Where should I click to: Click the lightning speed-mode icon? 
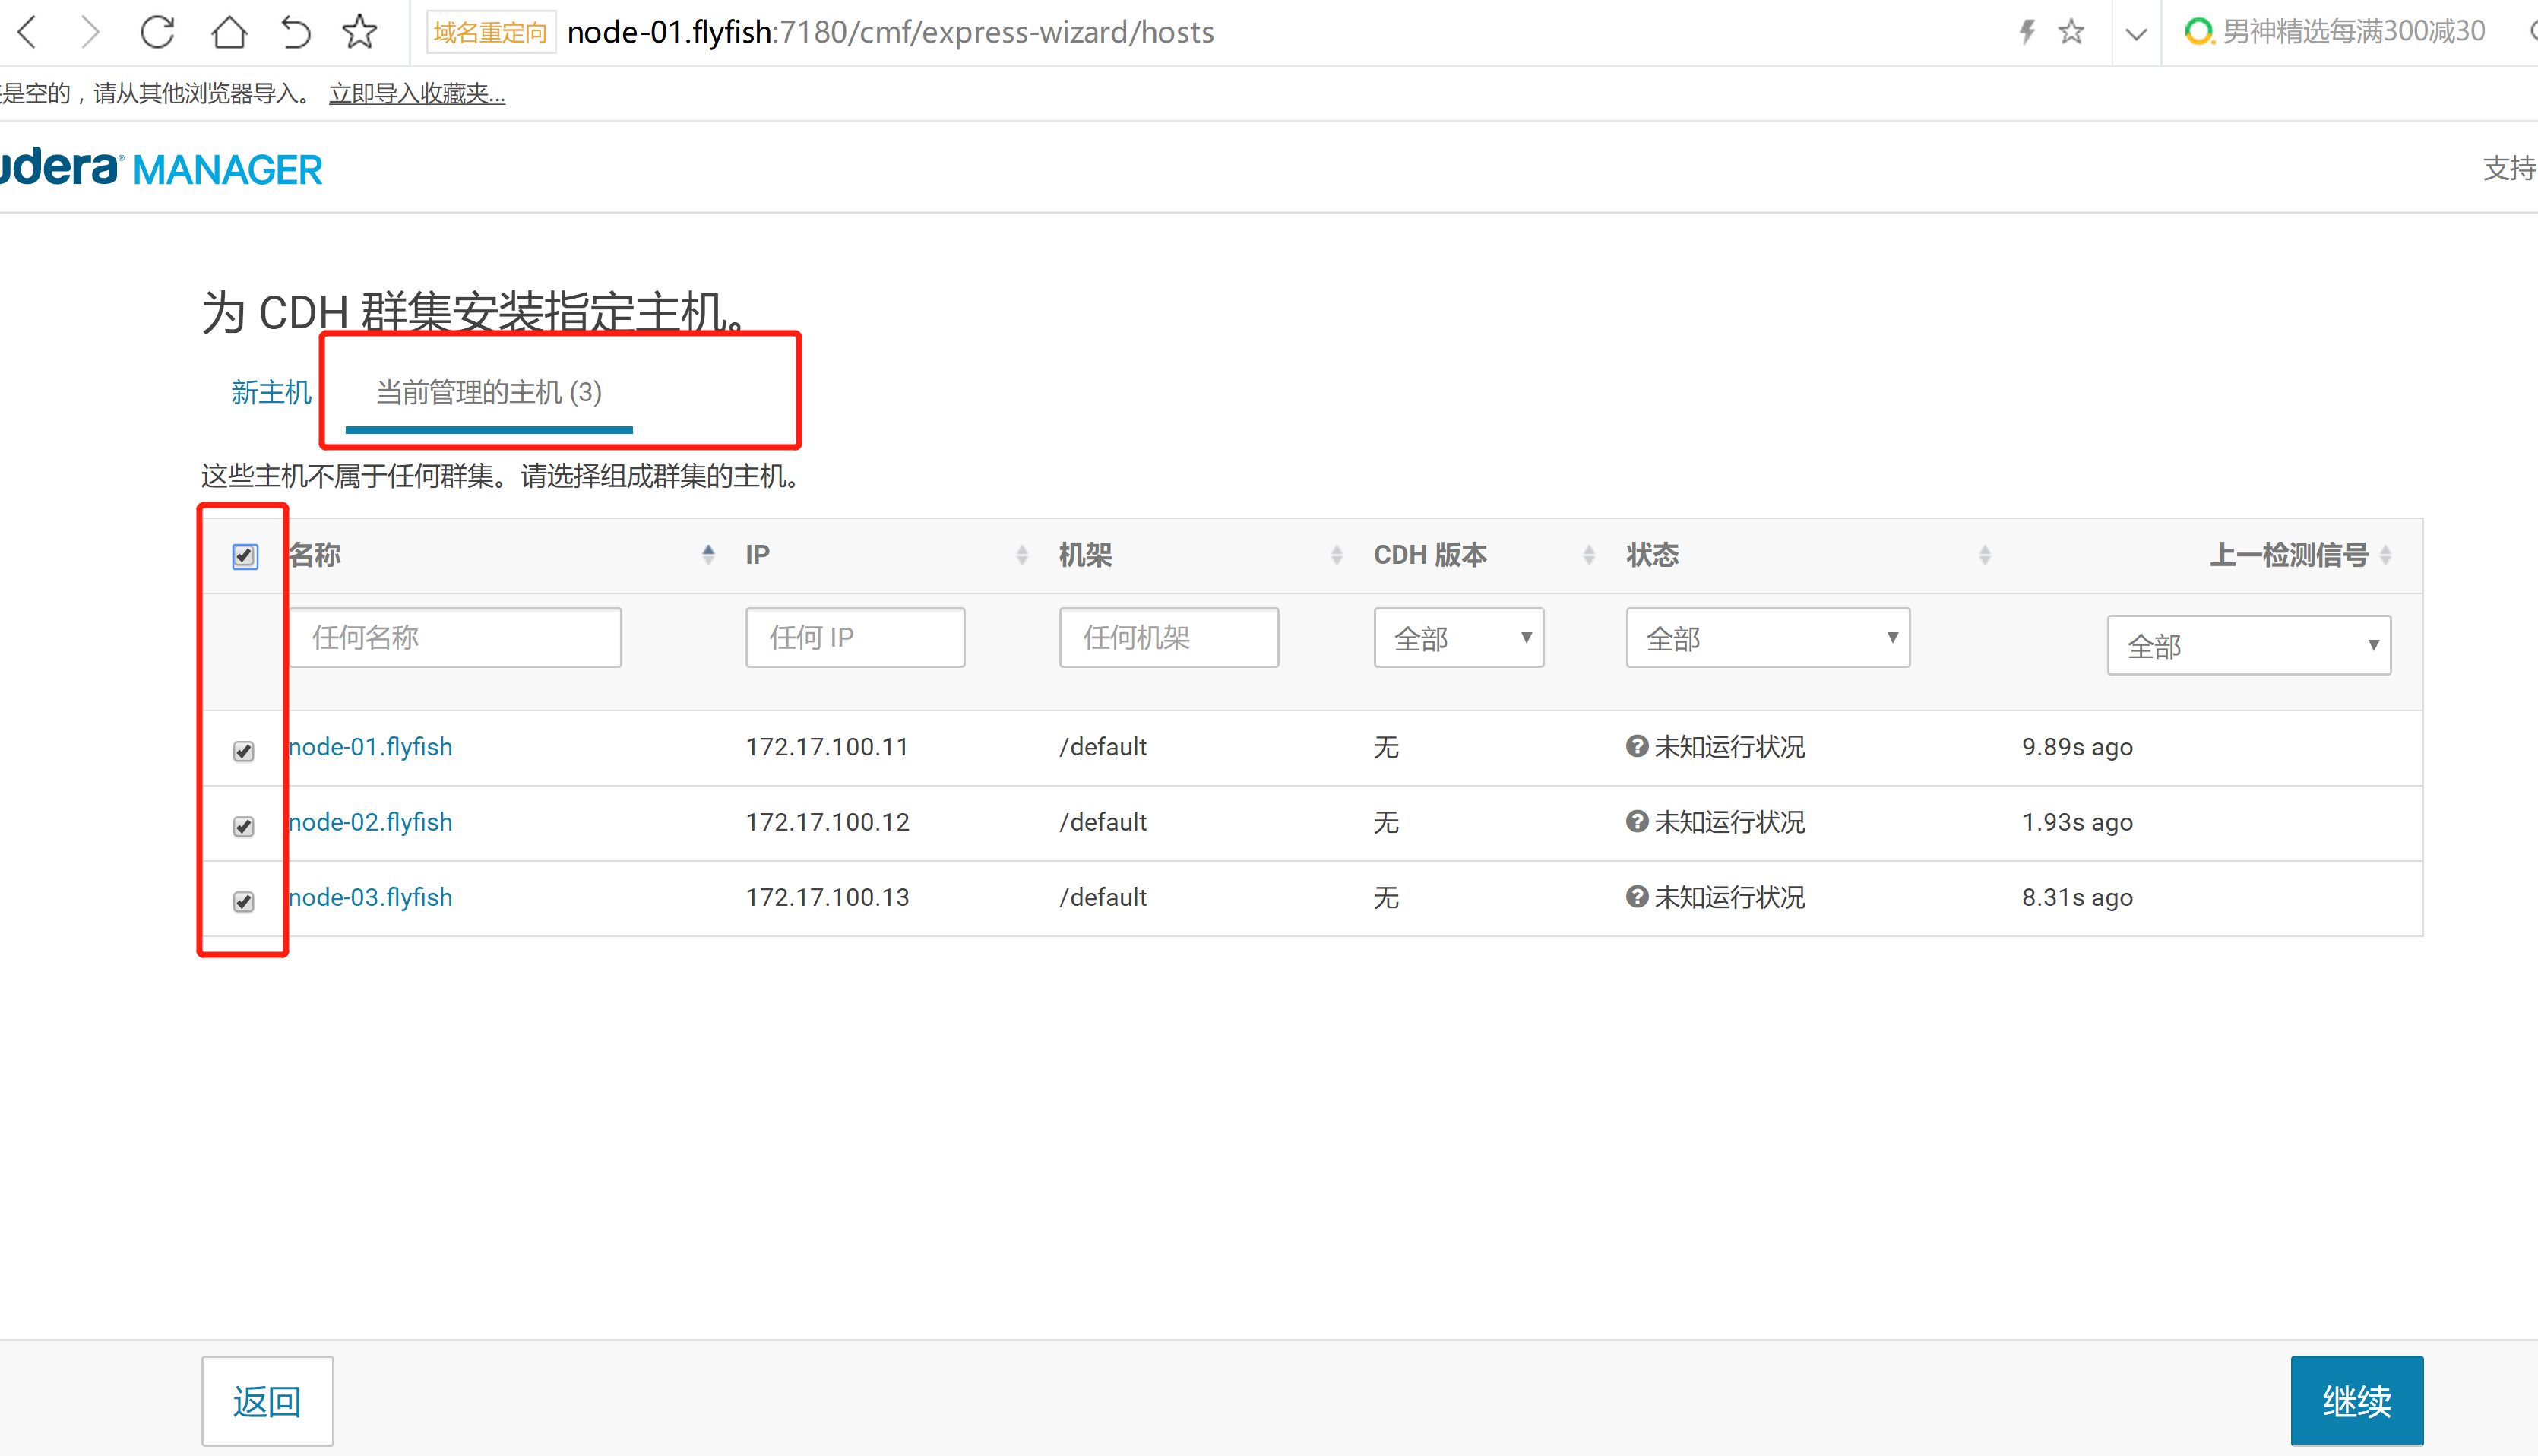[x=2027, y=32]
